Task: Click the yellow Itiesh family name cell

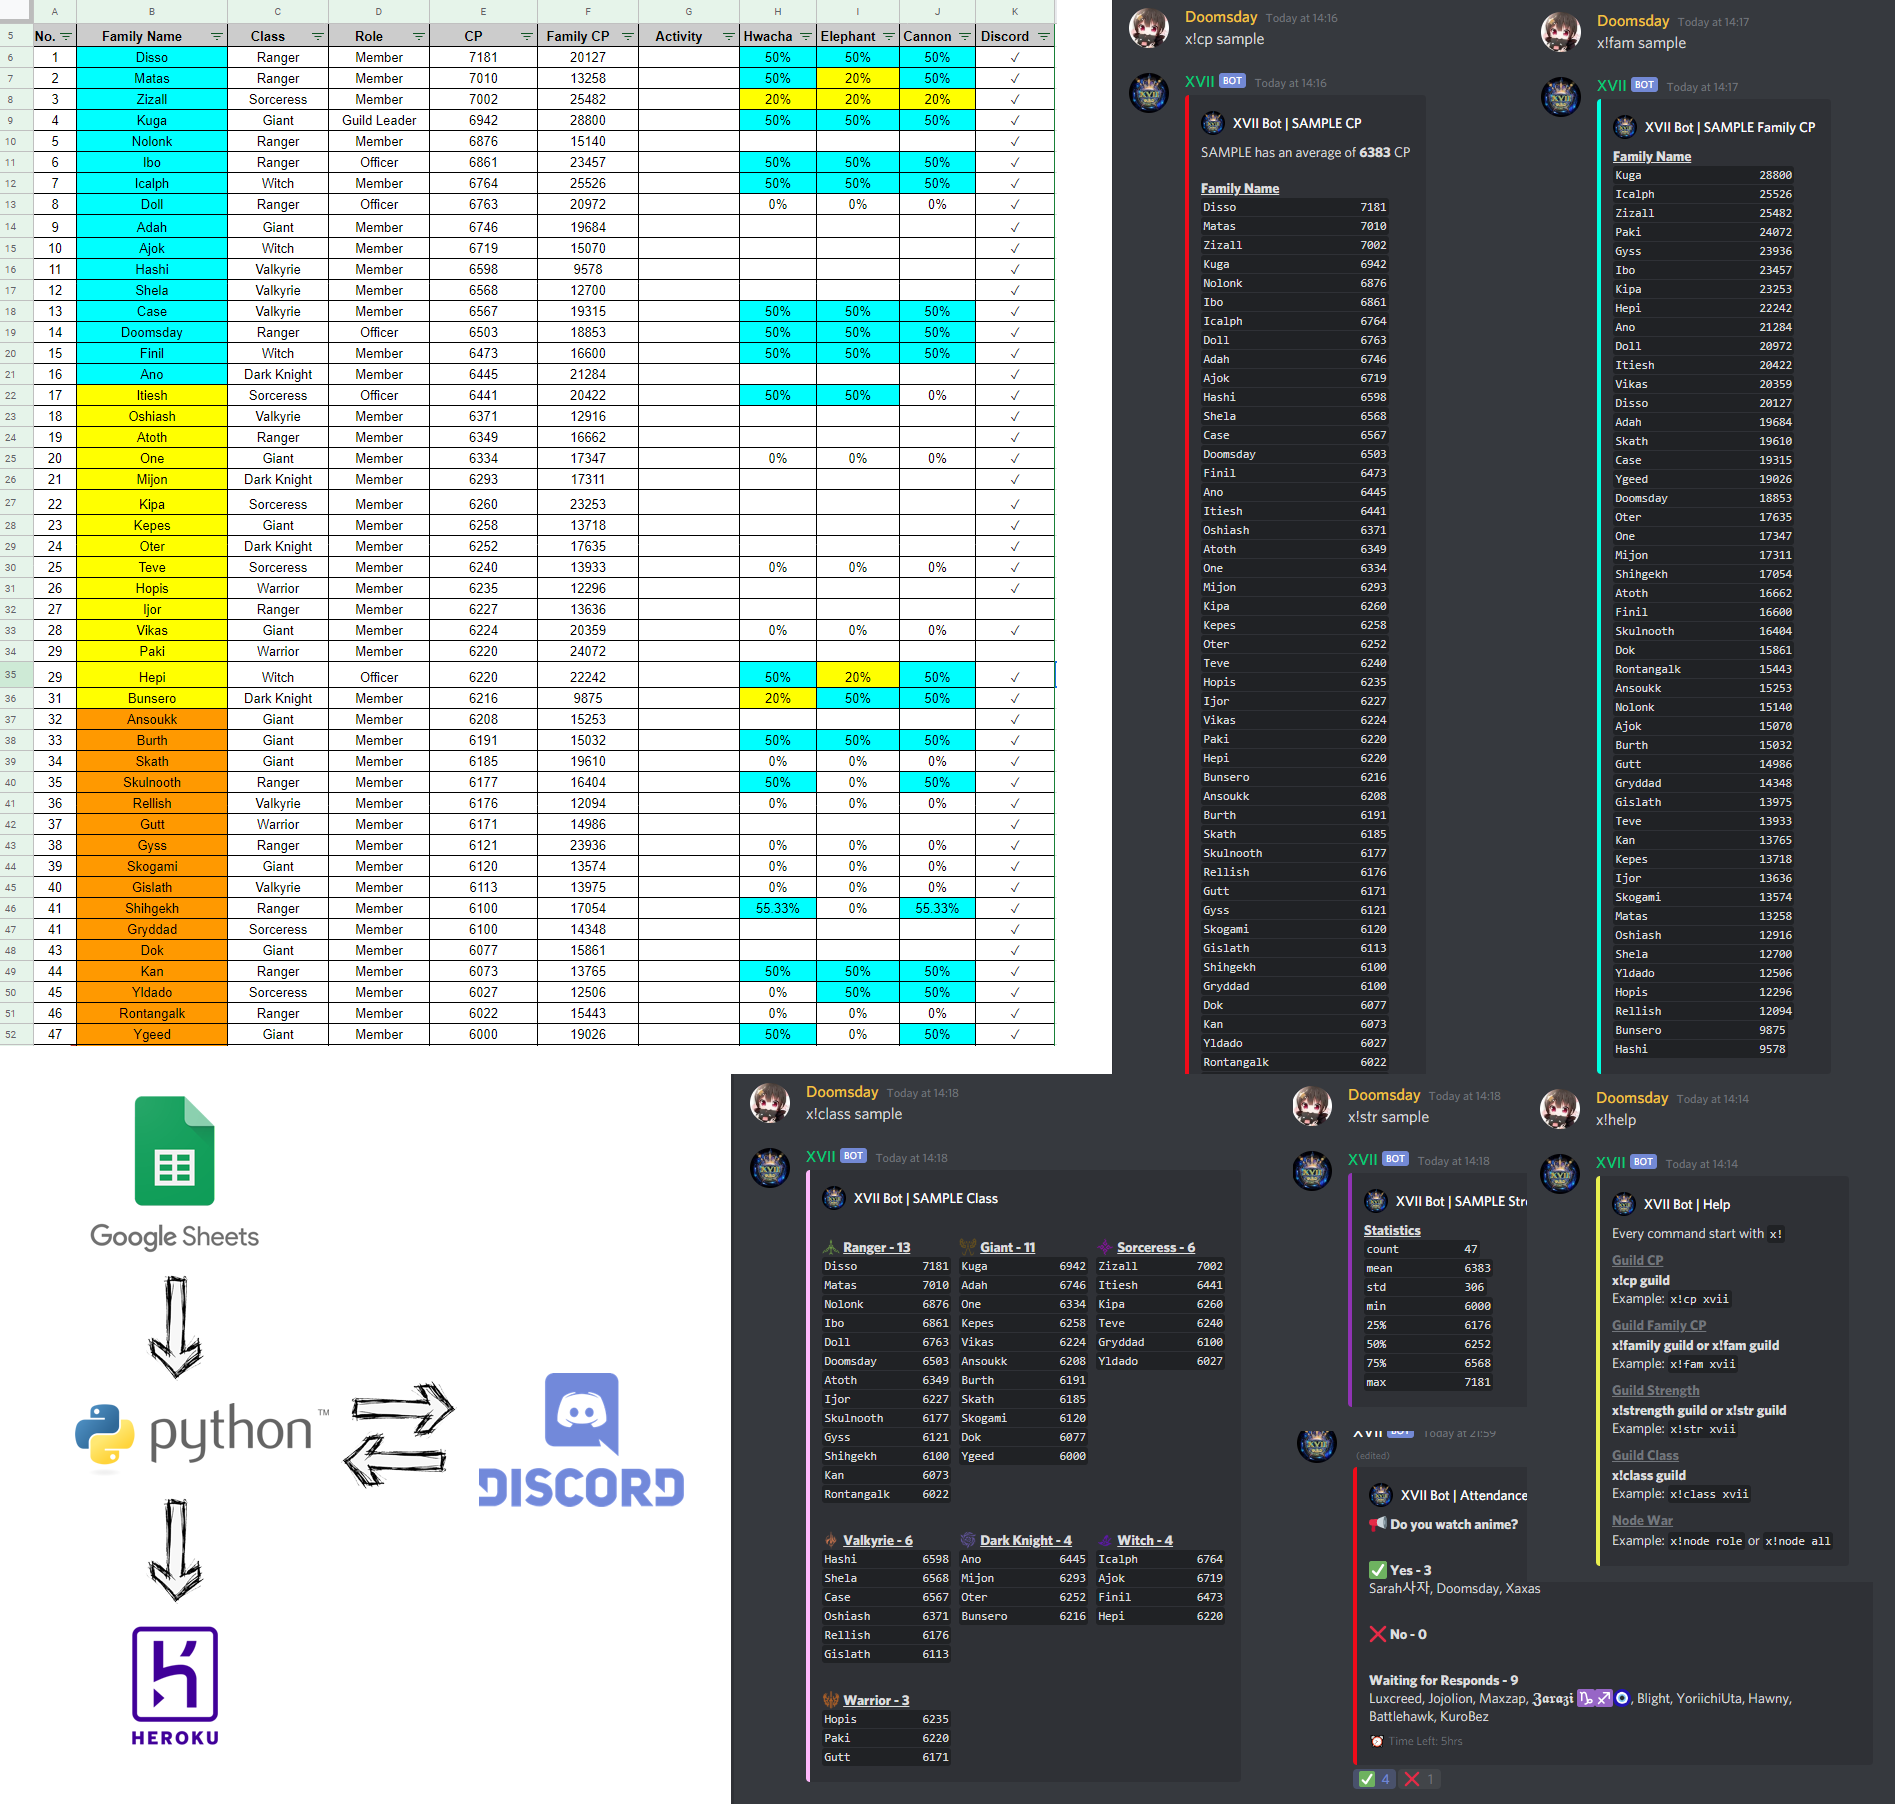Action: pyautogui.click(x=152, y=395)
